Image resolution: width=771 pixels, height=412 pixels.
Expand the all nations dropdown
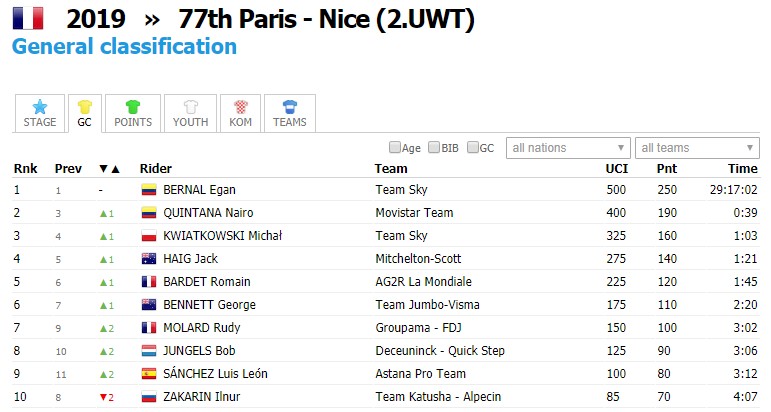pyautogui.click(x=568, y=147)
